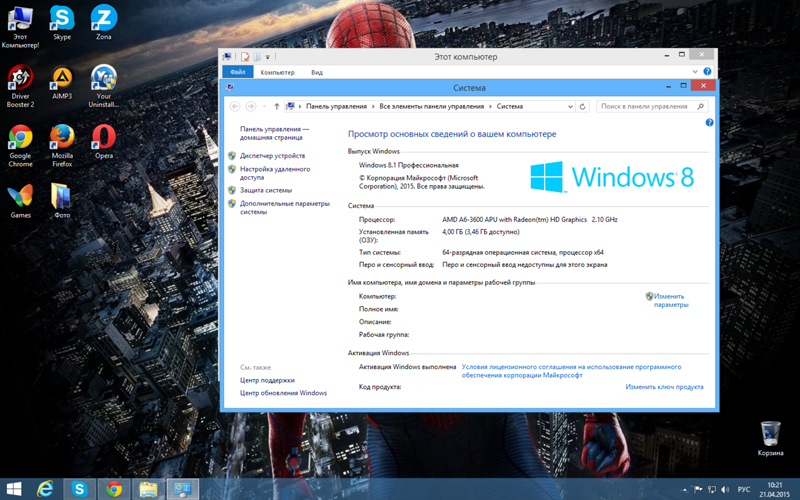Image resolution: width=800 pixels, height=500 pixels.
Task: Open the license agreement terms link
Action: (571, 370)
